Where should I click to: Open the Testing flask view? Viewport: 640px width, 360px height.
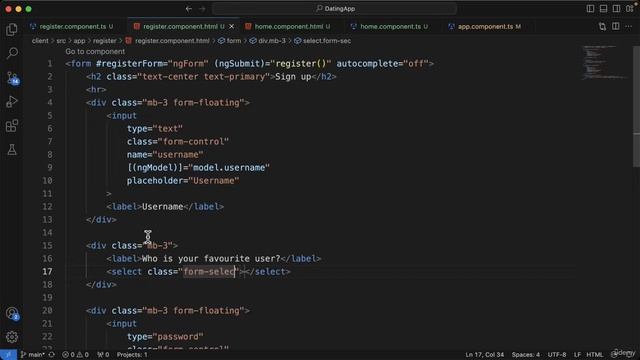tap(12, 150)
